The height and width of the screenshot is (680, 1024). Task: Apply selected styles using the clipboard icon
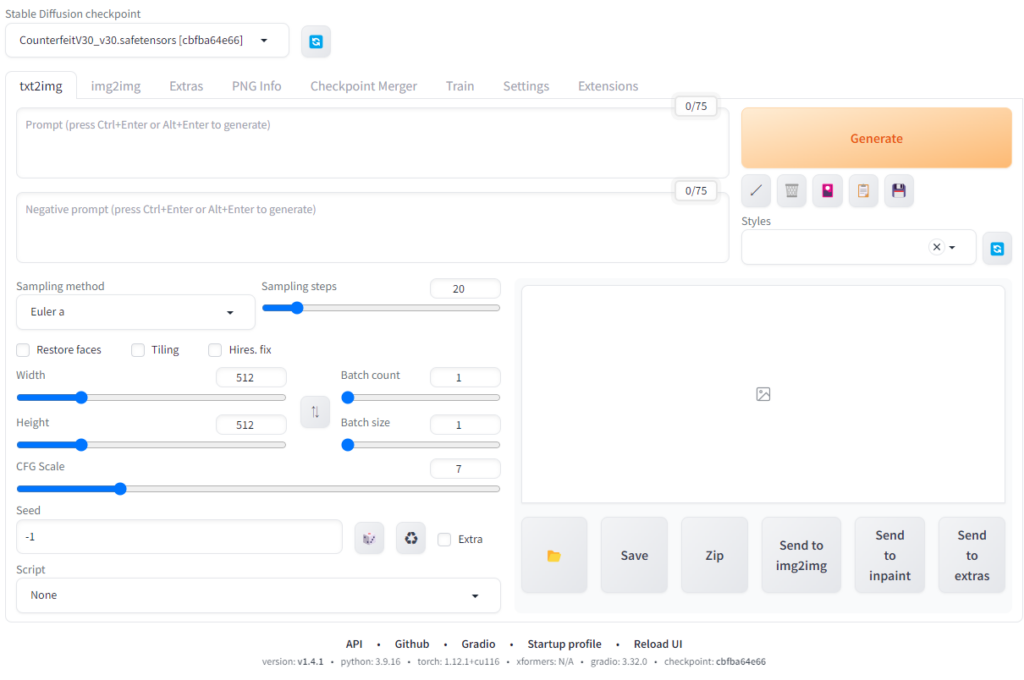tap(863, 190)
